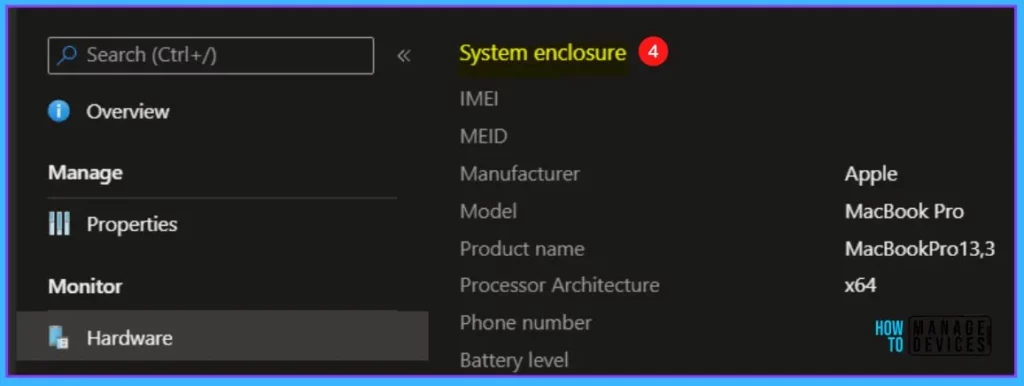Select the MacBookPro13,3 value
Screen dimensions: 1024x386
tap(920, 249)
